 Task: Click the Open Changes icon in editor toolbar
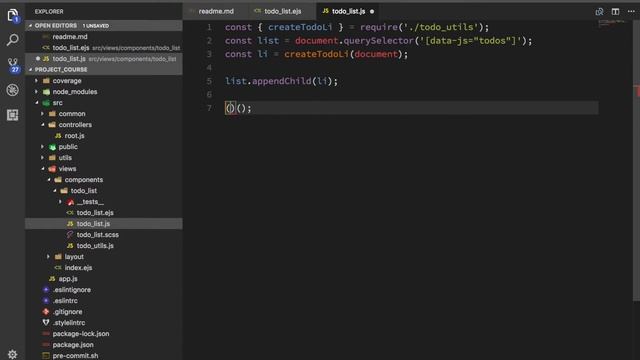599,11
